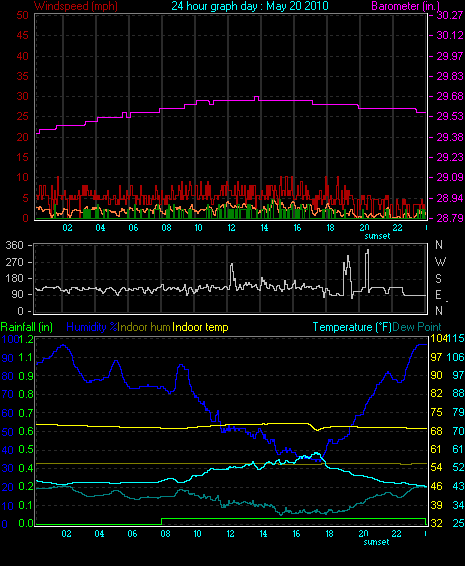This screenshot has height=566, width=465.
Task: Click blue humidity value 60
Action: pos(8,413)
